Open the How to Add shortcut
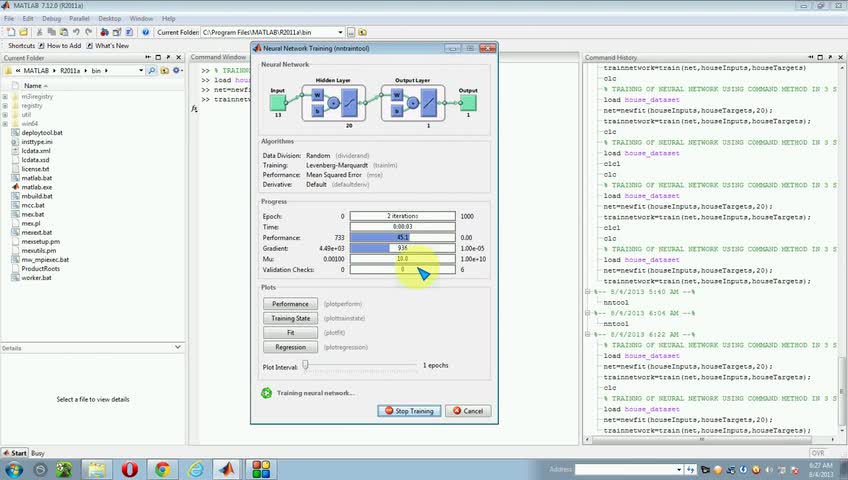This screenshot has width=848, height=480. (59, 46)
